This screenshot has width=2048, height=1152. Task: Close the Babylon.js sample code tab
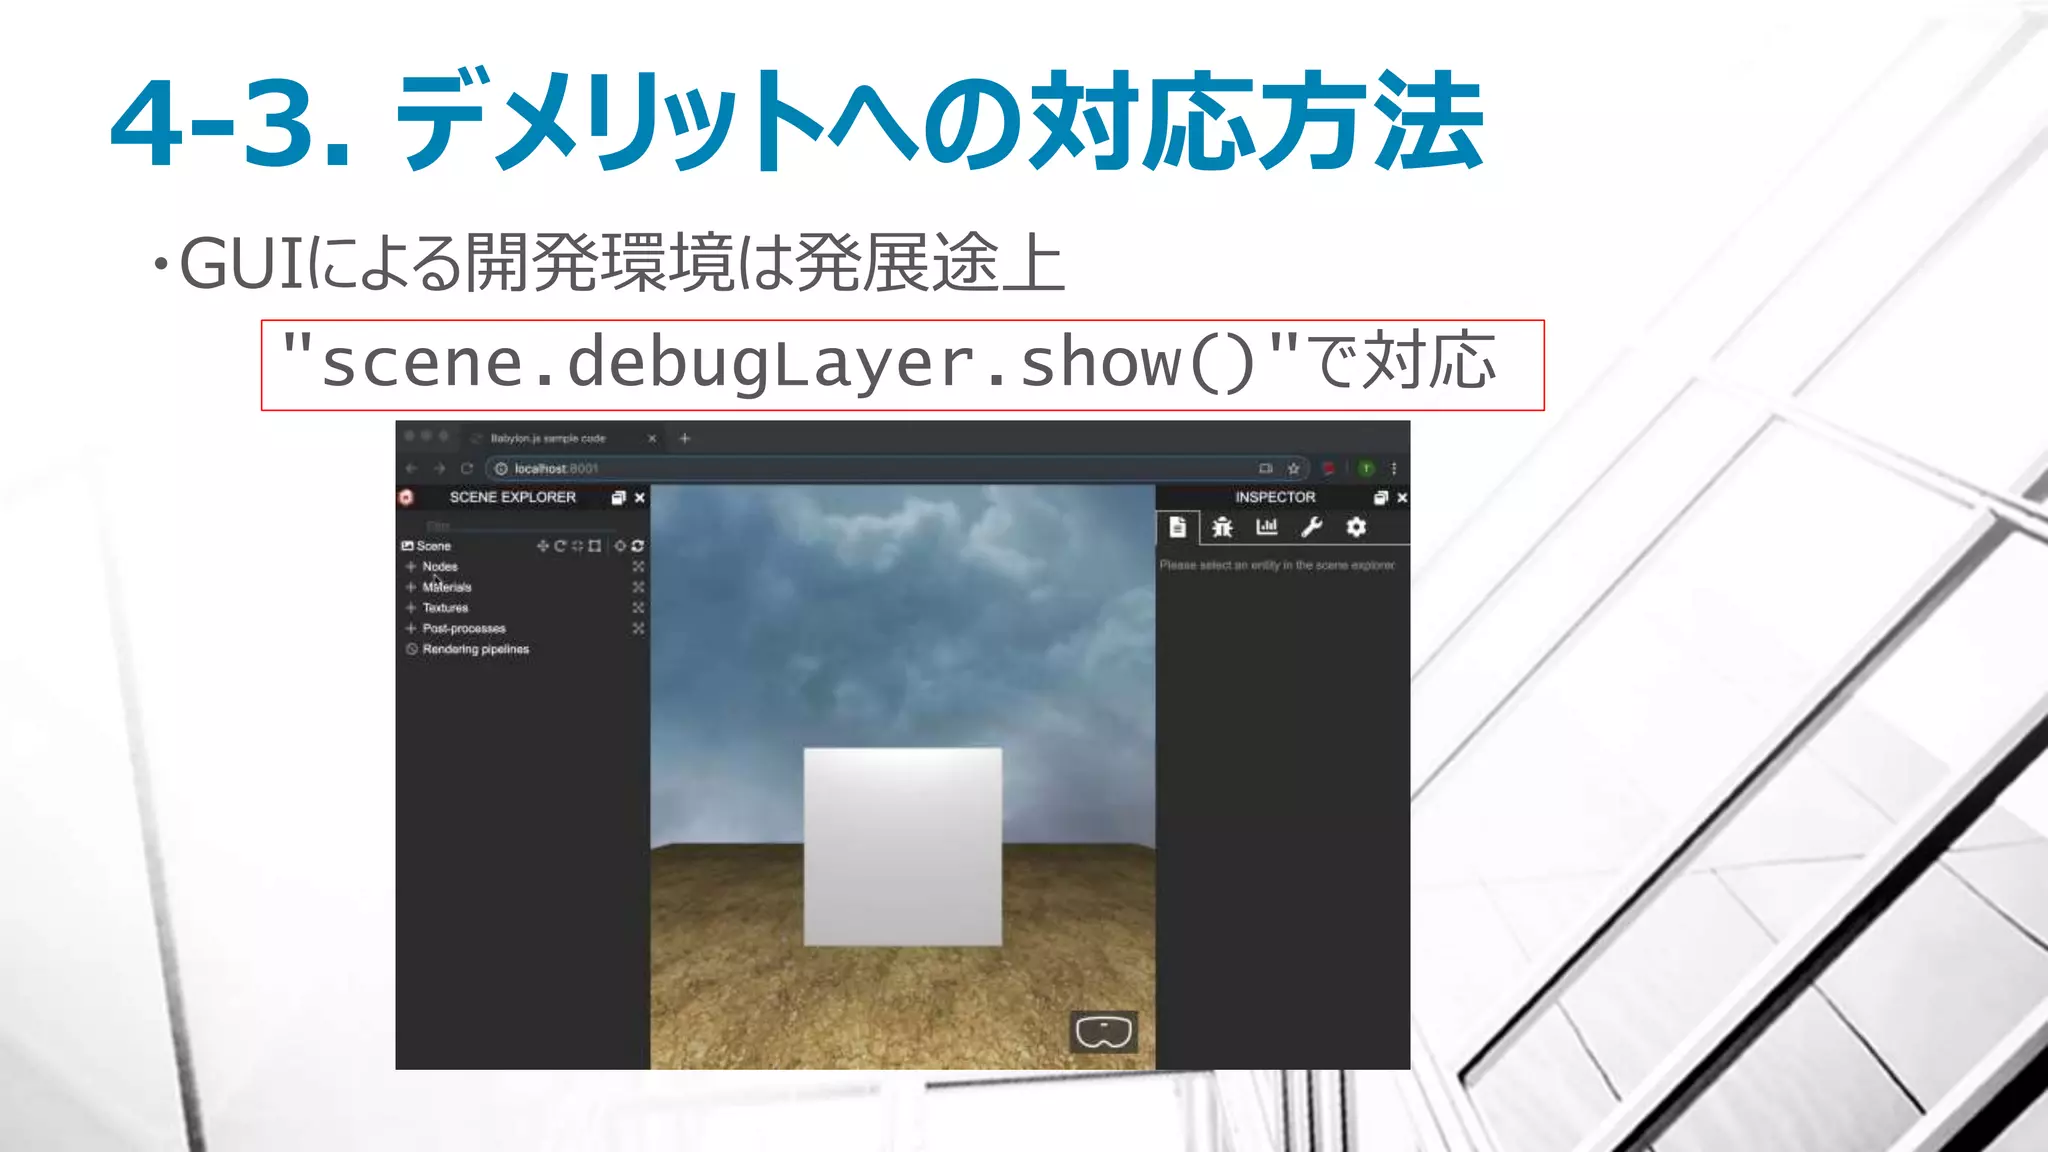coord(652,438)
